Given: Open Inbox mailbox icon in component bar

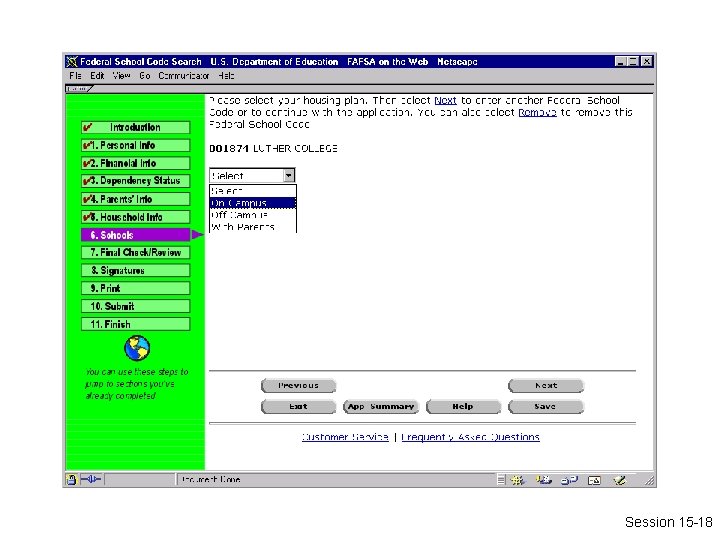Looking at the screenshot, I should click(x=544, y=480).
